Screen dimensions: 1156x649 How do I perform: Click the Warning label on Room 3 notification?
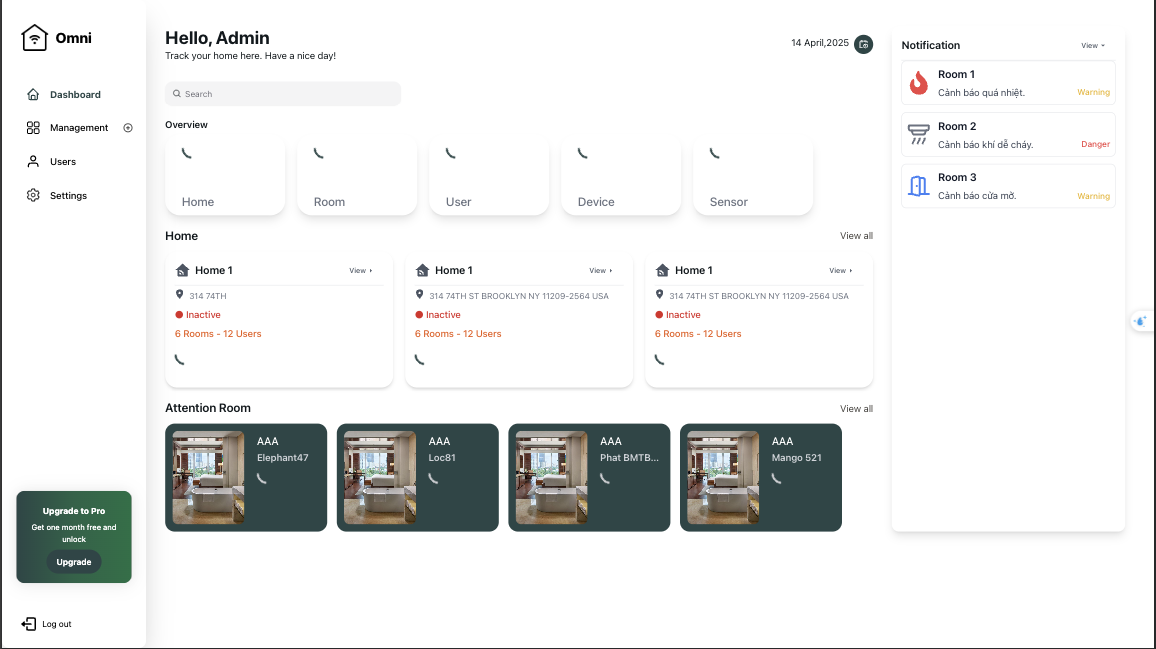(1093, 195)
